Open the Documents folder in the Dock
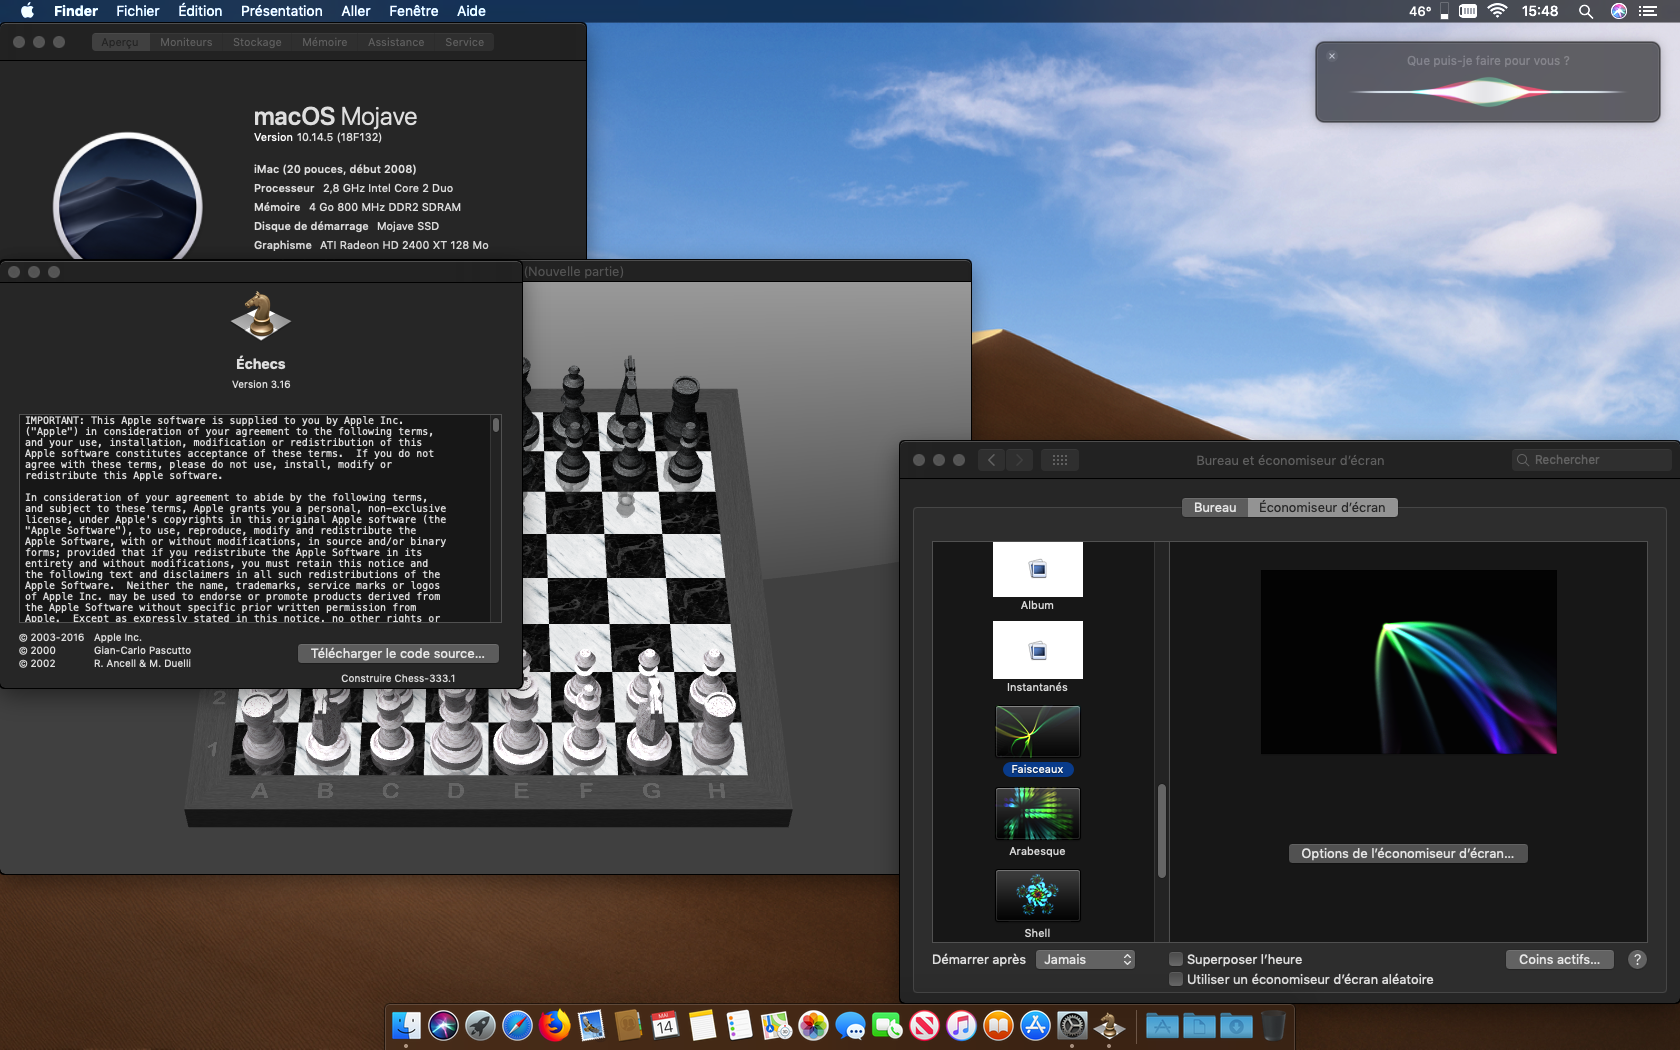Screen dimensions: 1680x1050 tap(1199, 1025)
